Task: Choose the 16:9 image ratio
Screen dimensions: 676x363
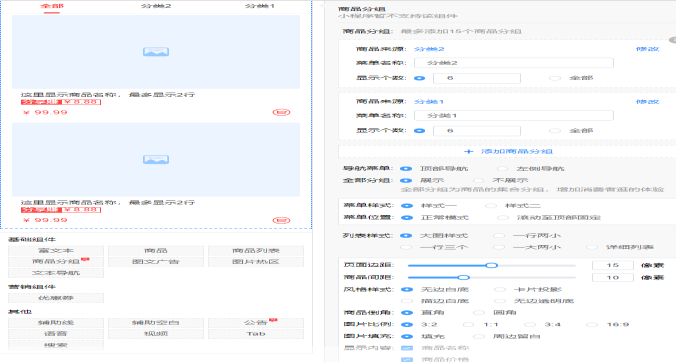Action: 592,325
